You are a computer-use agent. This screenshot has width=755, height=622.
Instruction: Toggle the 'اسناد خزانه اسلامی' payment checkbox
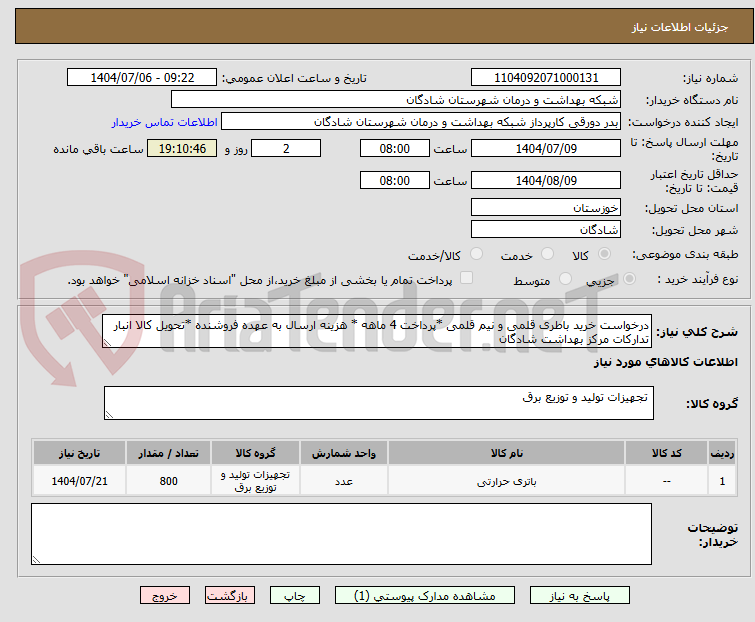[x=466, y=280]
